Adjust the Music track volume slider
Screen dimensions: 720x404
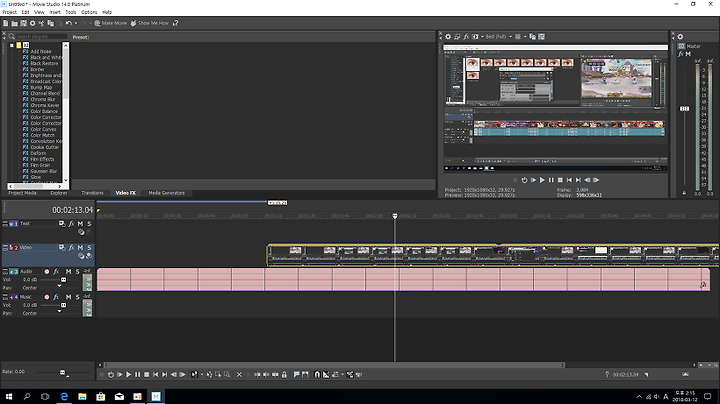click(63, 305)
